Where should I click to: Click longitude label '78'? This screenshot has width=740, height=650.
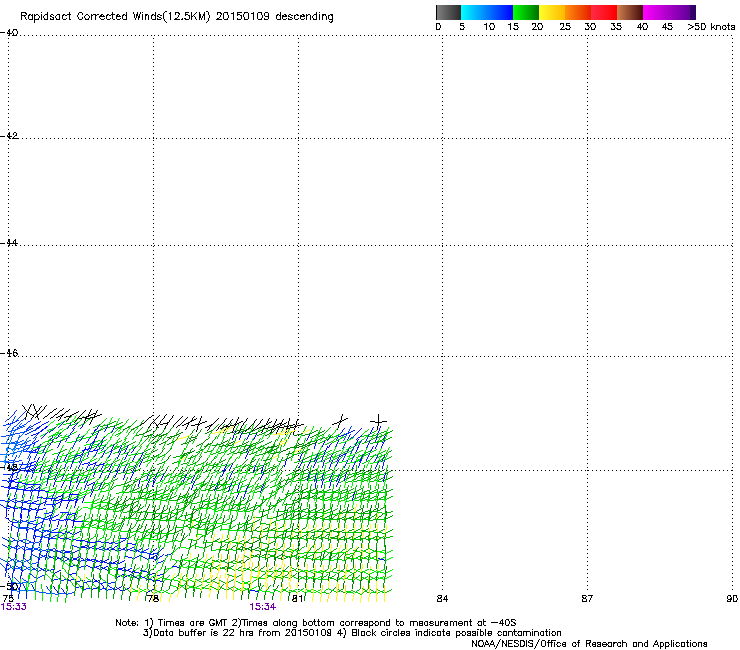pyautogui.click(x=152, y=599)
